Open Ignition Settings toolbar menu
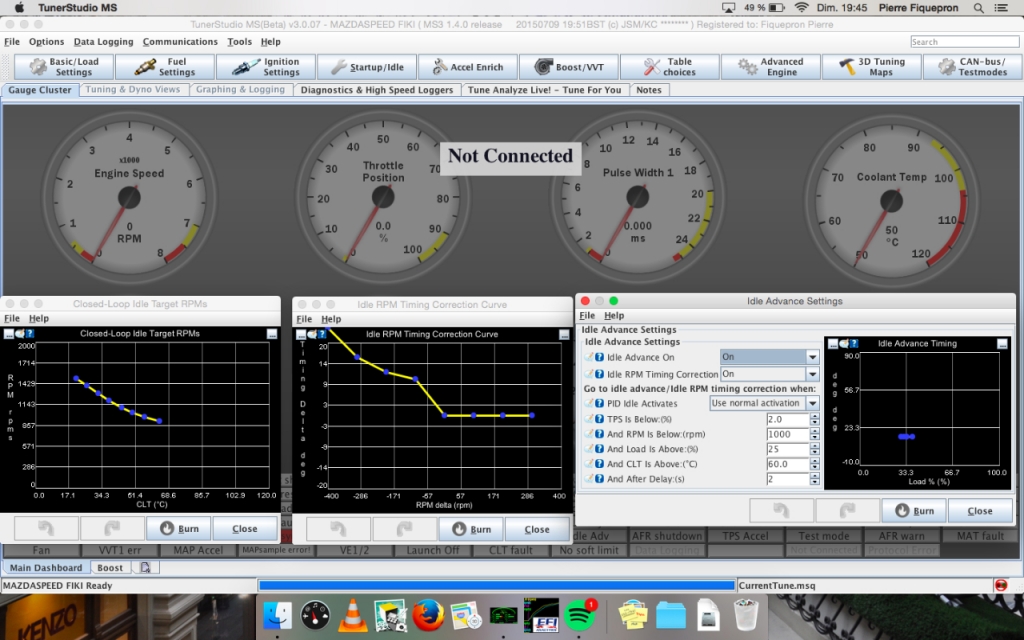This screenshot has height=640, width=1024. tap(266, 67)
